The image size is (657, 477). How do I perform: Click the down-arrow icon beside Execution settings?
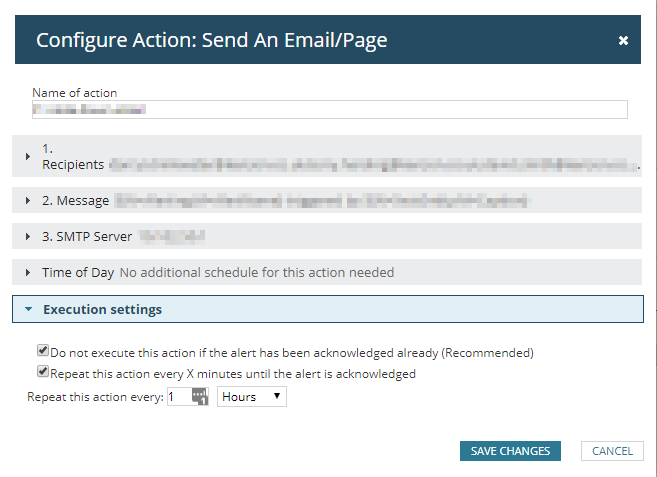click(x=28, y=310)
